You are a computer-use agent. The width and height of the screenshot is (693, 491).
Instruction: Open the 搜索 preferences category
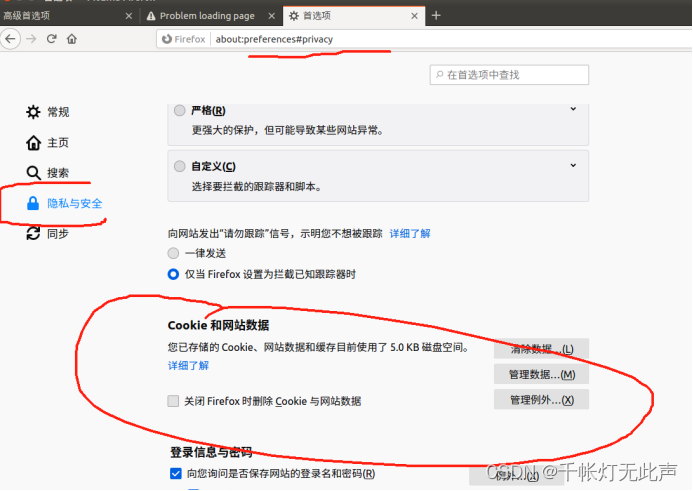tap(47, 173)
